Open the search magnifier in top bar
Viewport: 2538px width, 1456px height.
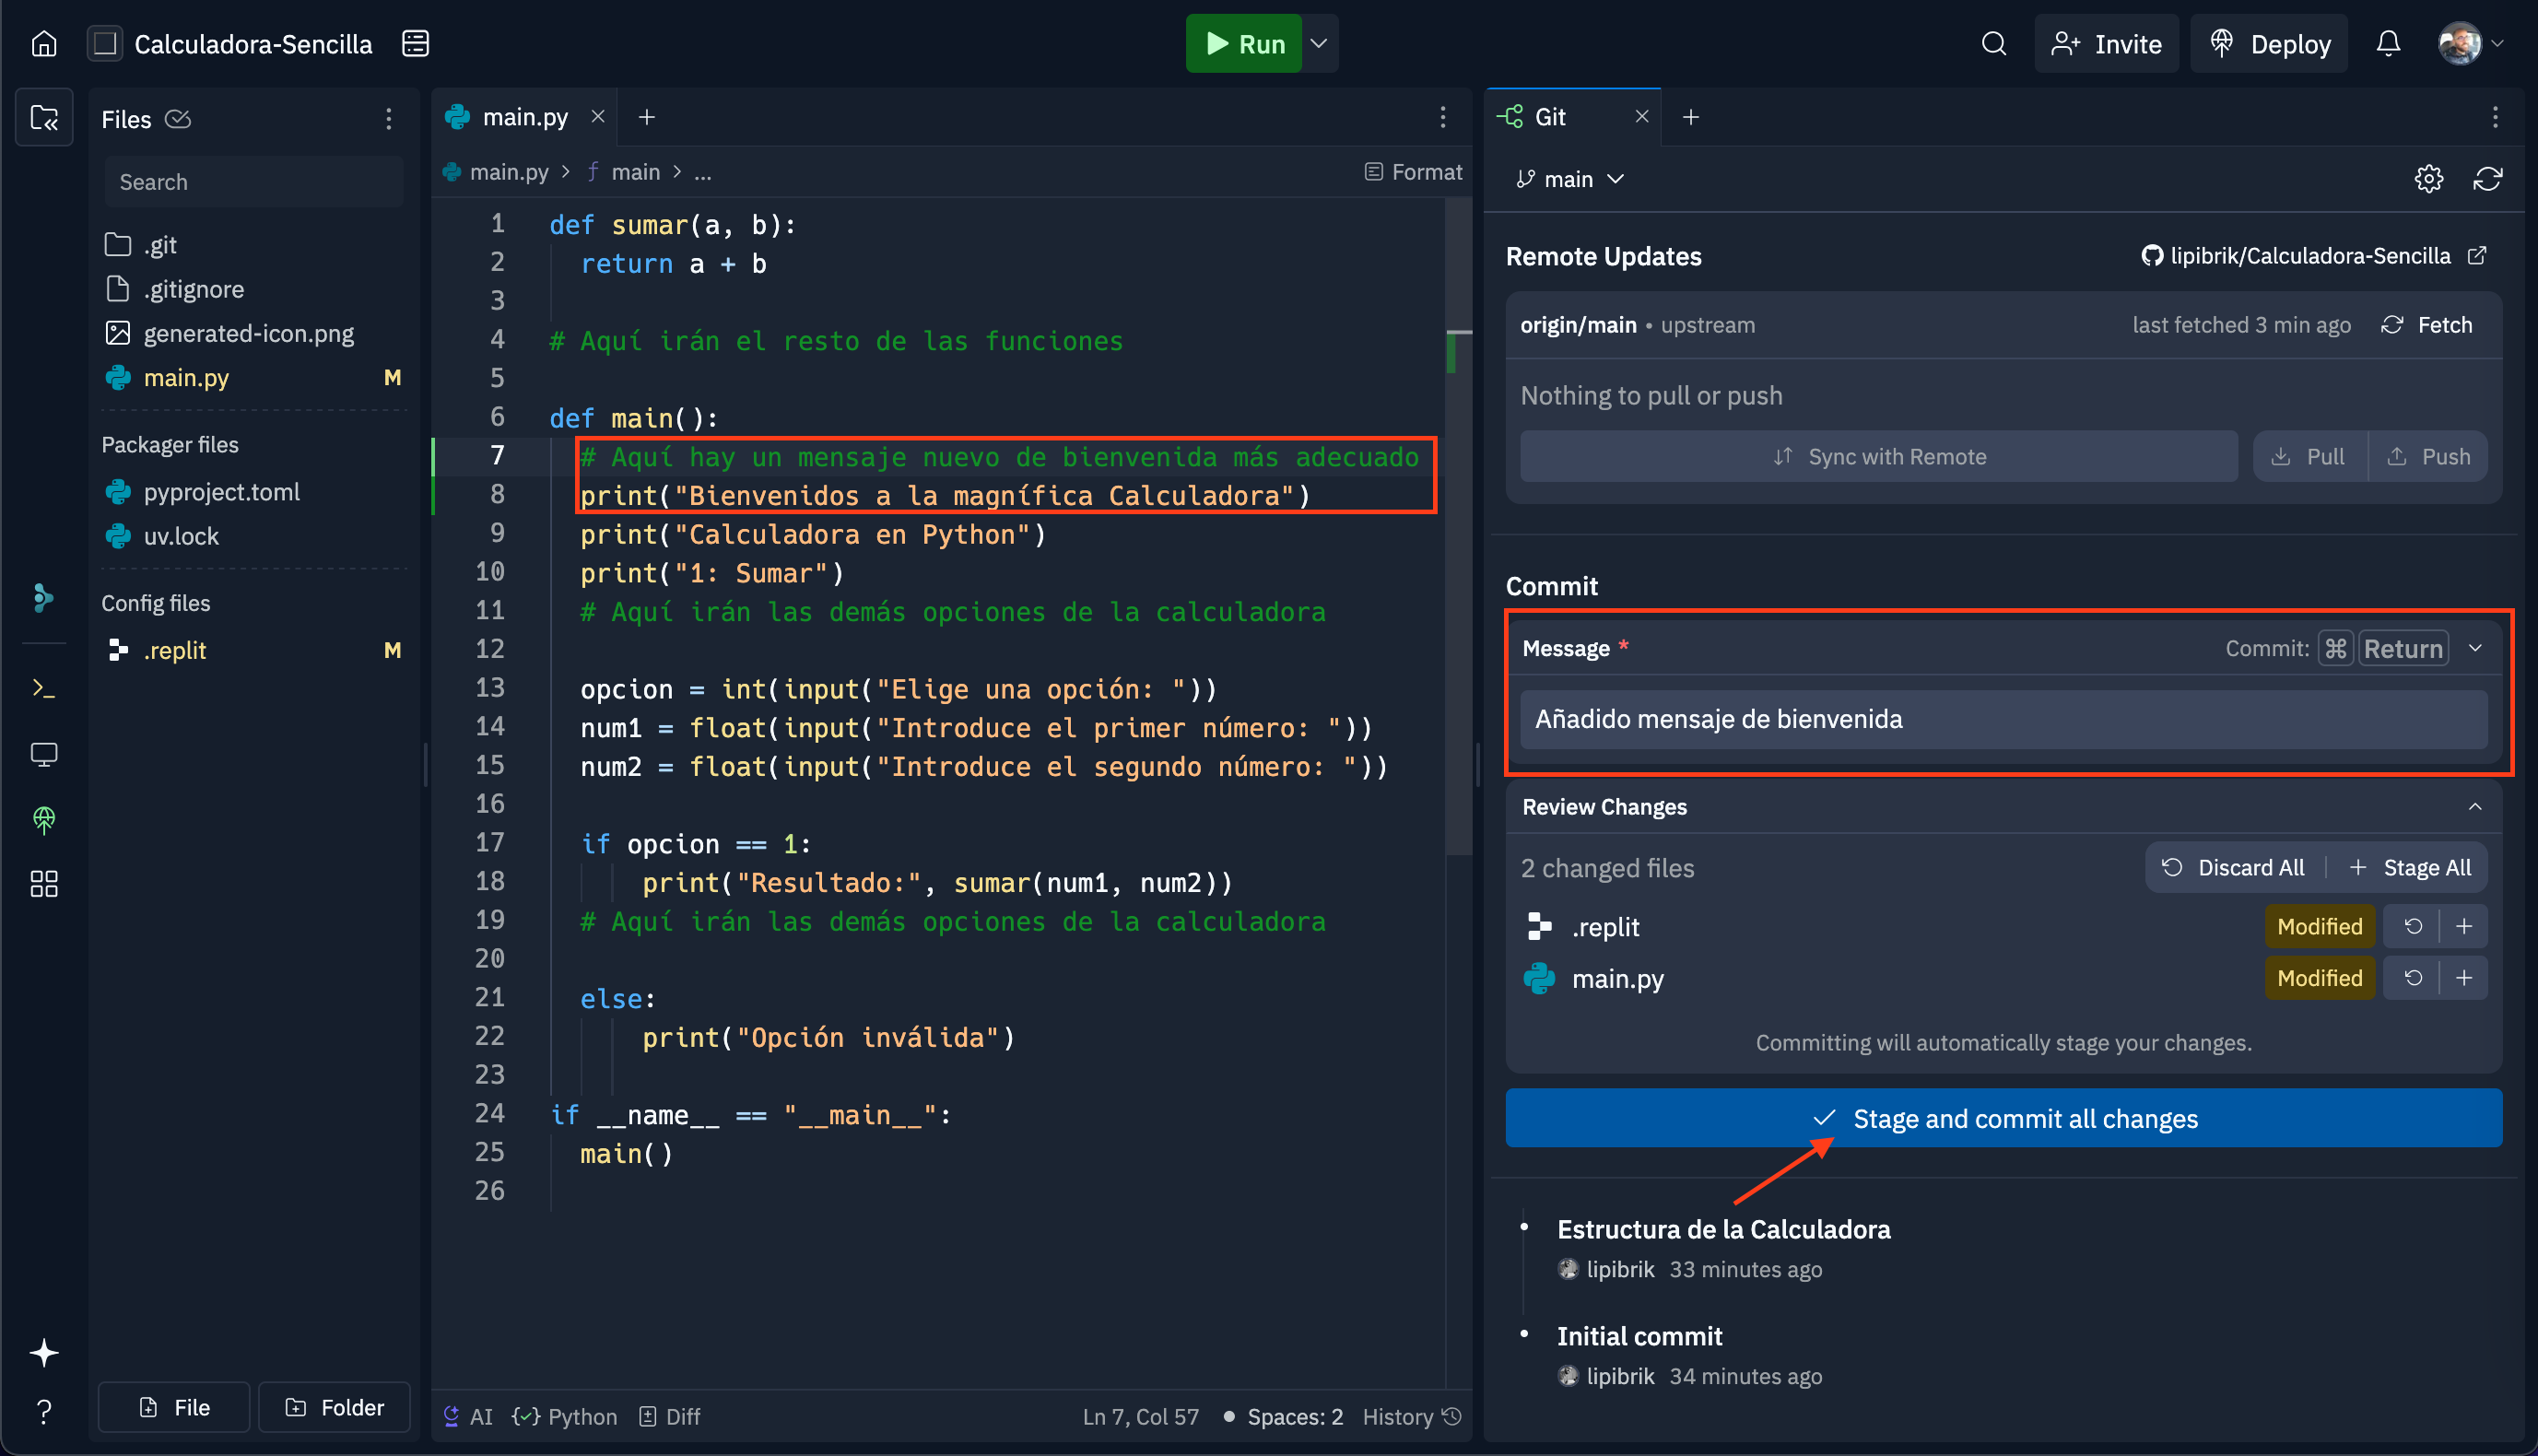tap(1993, 44)
